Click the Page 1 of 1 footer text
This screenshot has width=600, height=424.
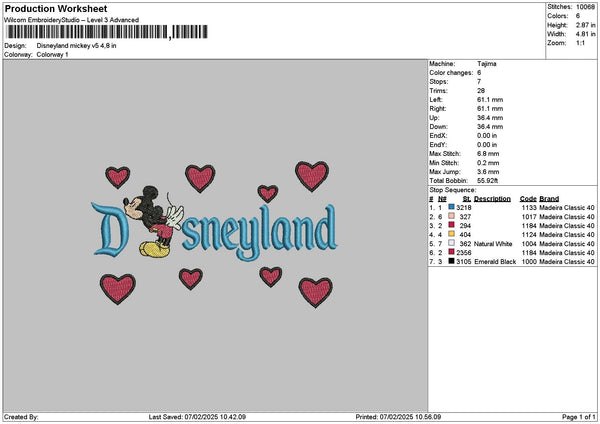579,417
